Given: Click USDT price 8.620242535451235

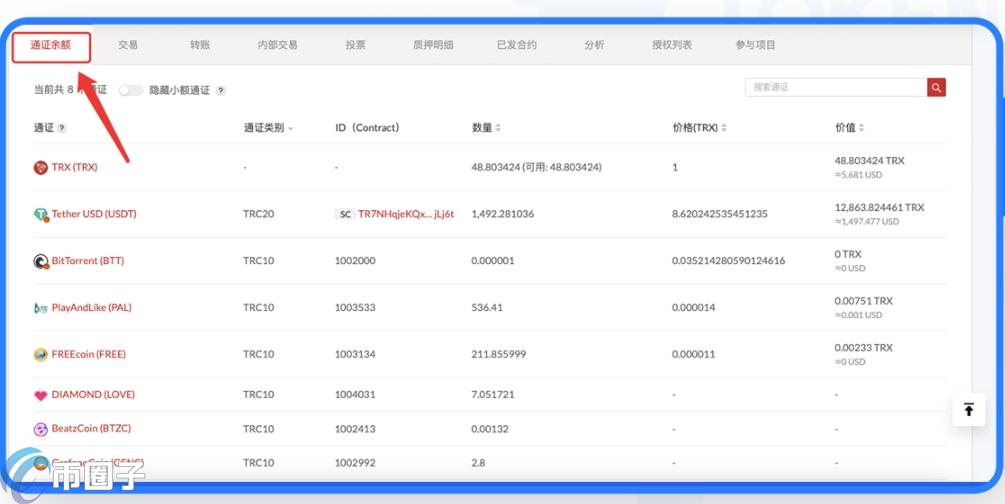Looking at the screenshot, I should coord(719,214).
